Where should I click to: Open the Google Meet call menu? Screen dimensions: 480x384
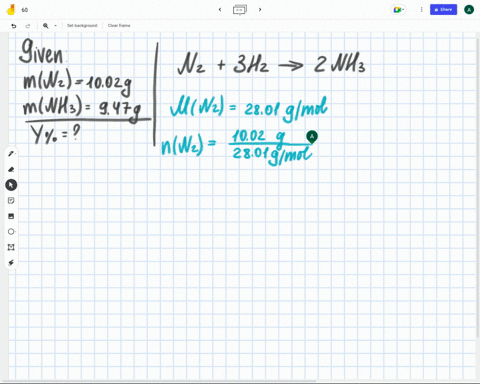(398, 10)
